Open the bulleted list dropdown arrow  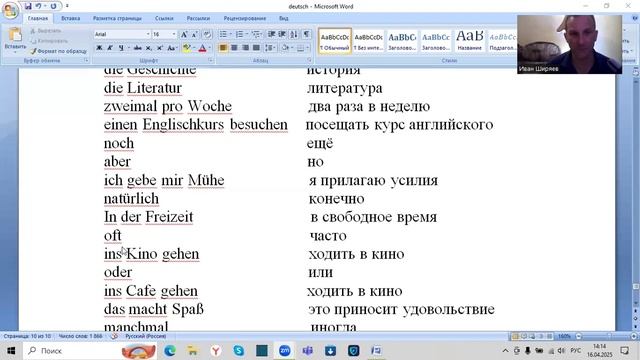click(231, 34)
